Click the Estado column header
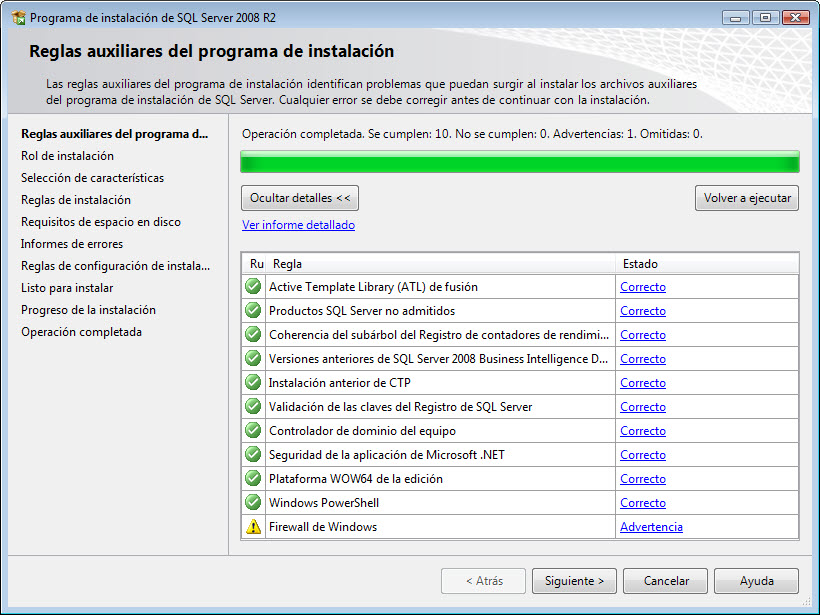 point(707,264)
